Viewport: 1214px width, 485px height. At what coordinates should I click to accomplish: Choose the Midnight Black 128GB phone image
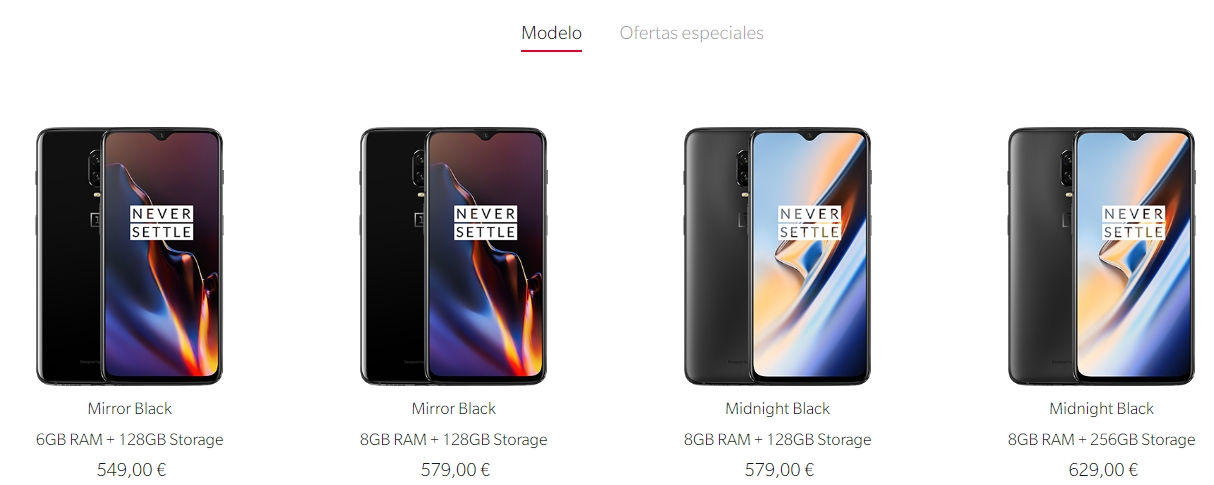777,256
